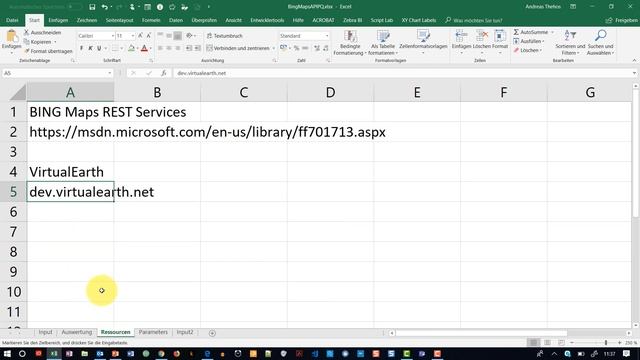Open Sortieren und Filtern menu
The image size is (640, 360).
570,42
